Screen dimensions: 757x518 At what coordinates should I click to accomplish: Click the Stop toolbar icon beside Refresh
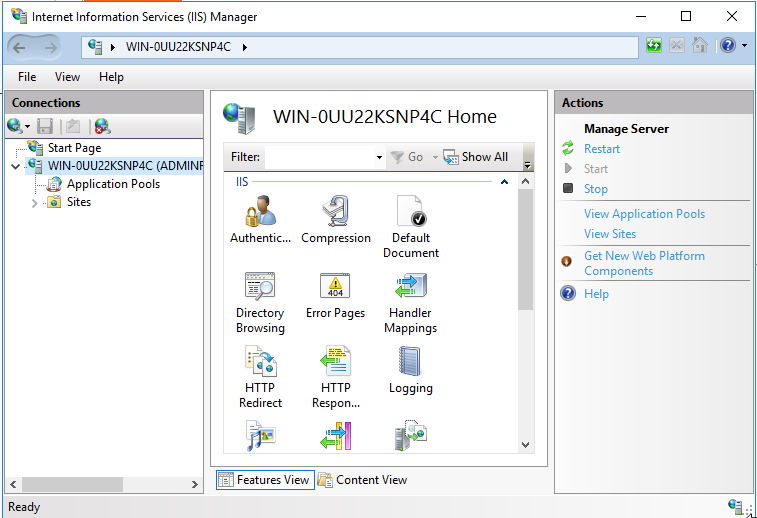(677, 46)
